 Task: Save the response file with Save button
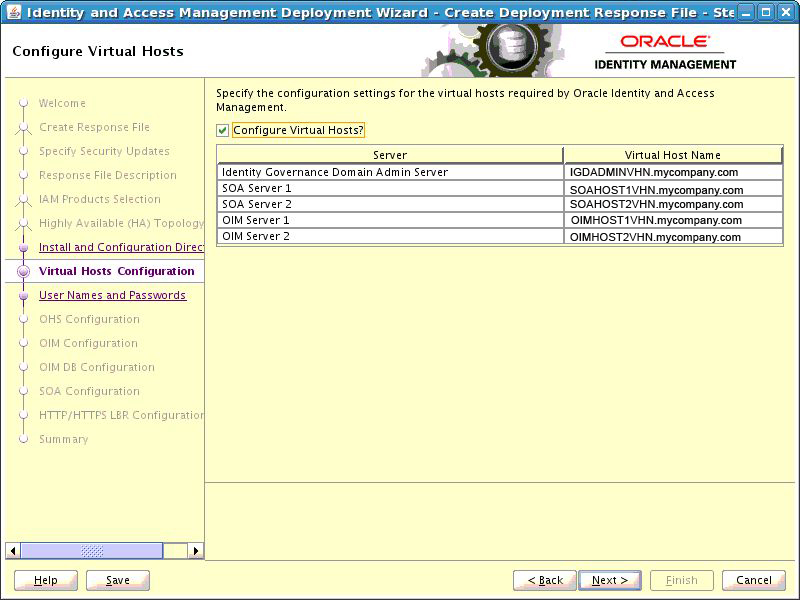118,580
